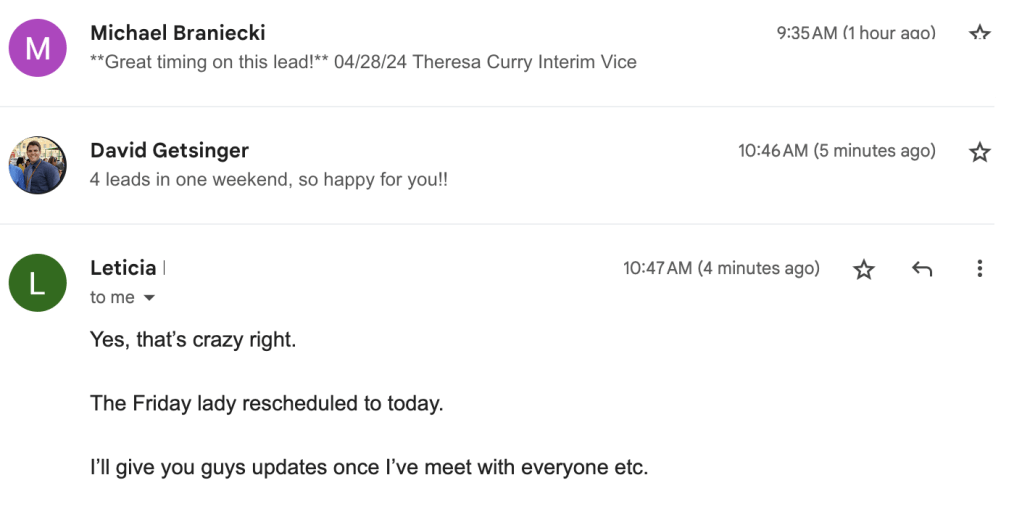
Task: Click the 10:46 AM timestamp
Action: tap(836, 151)
